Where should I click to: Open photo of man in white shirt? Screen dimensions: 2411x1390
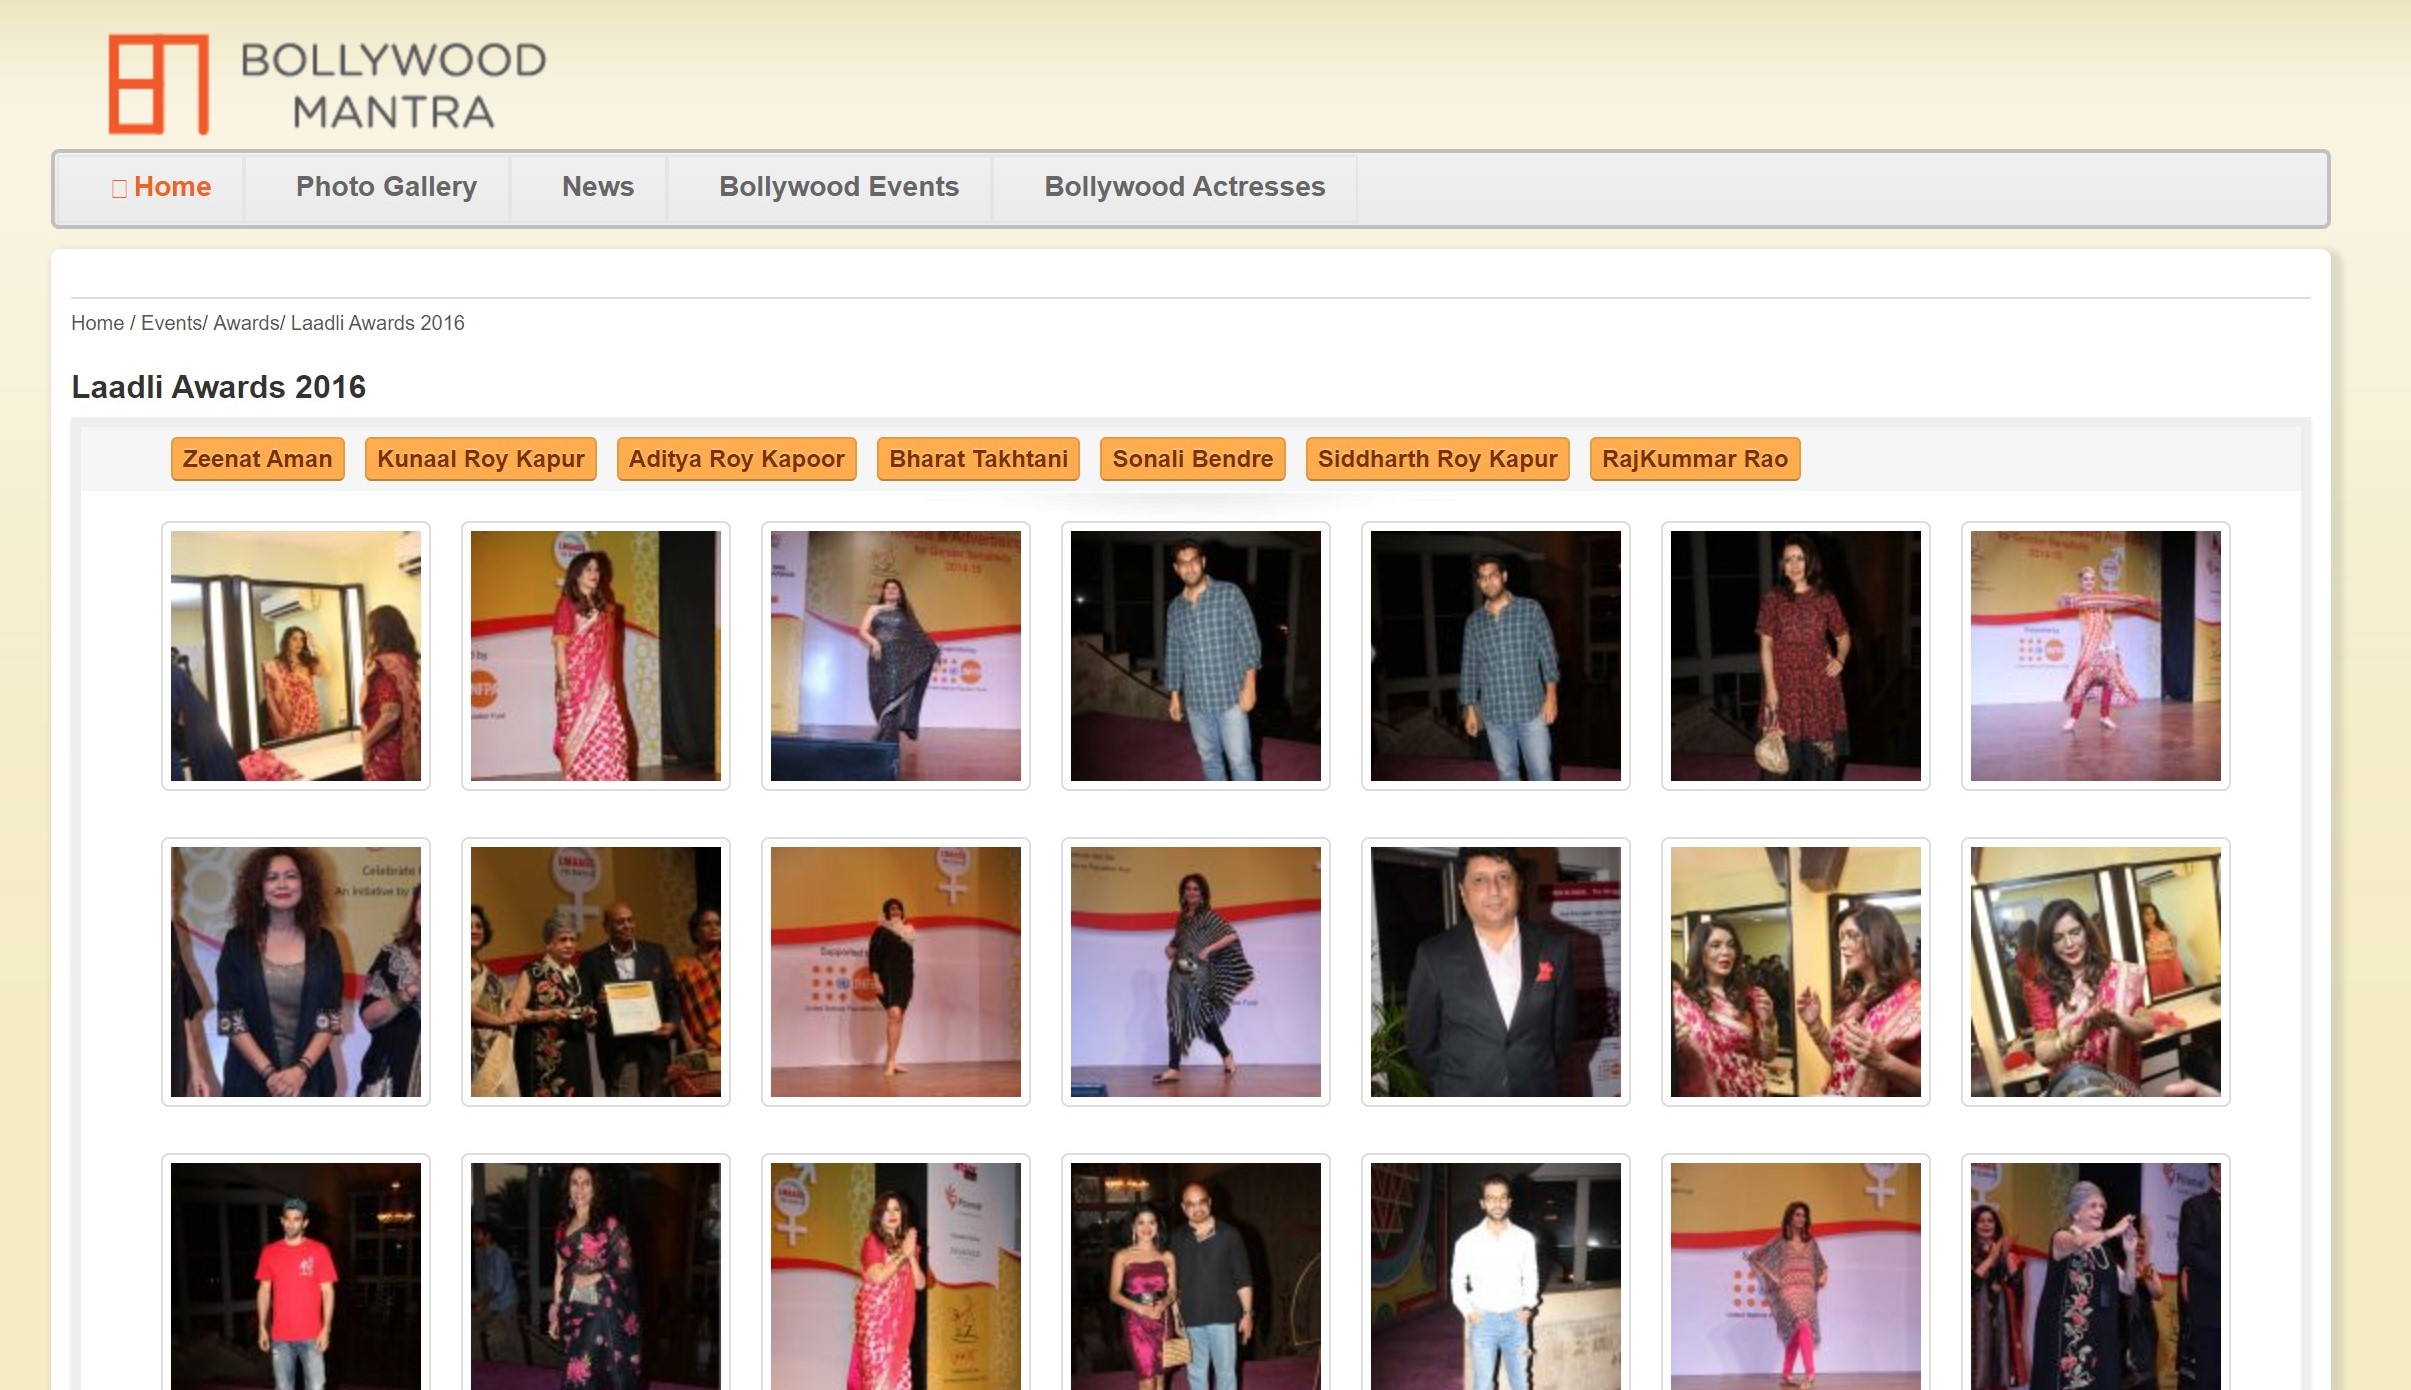pyautogui.click(x=1496, y=1276)
